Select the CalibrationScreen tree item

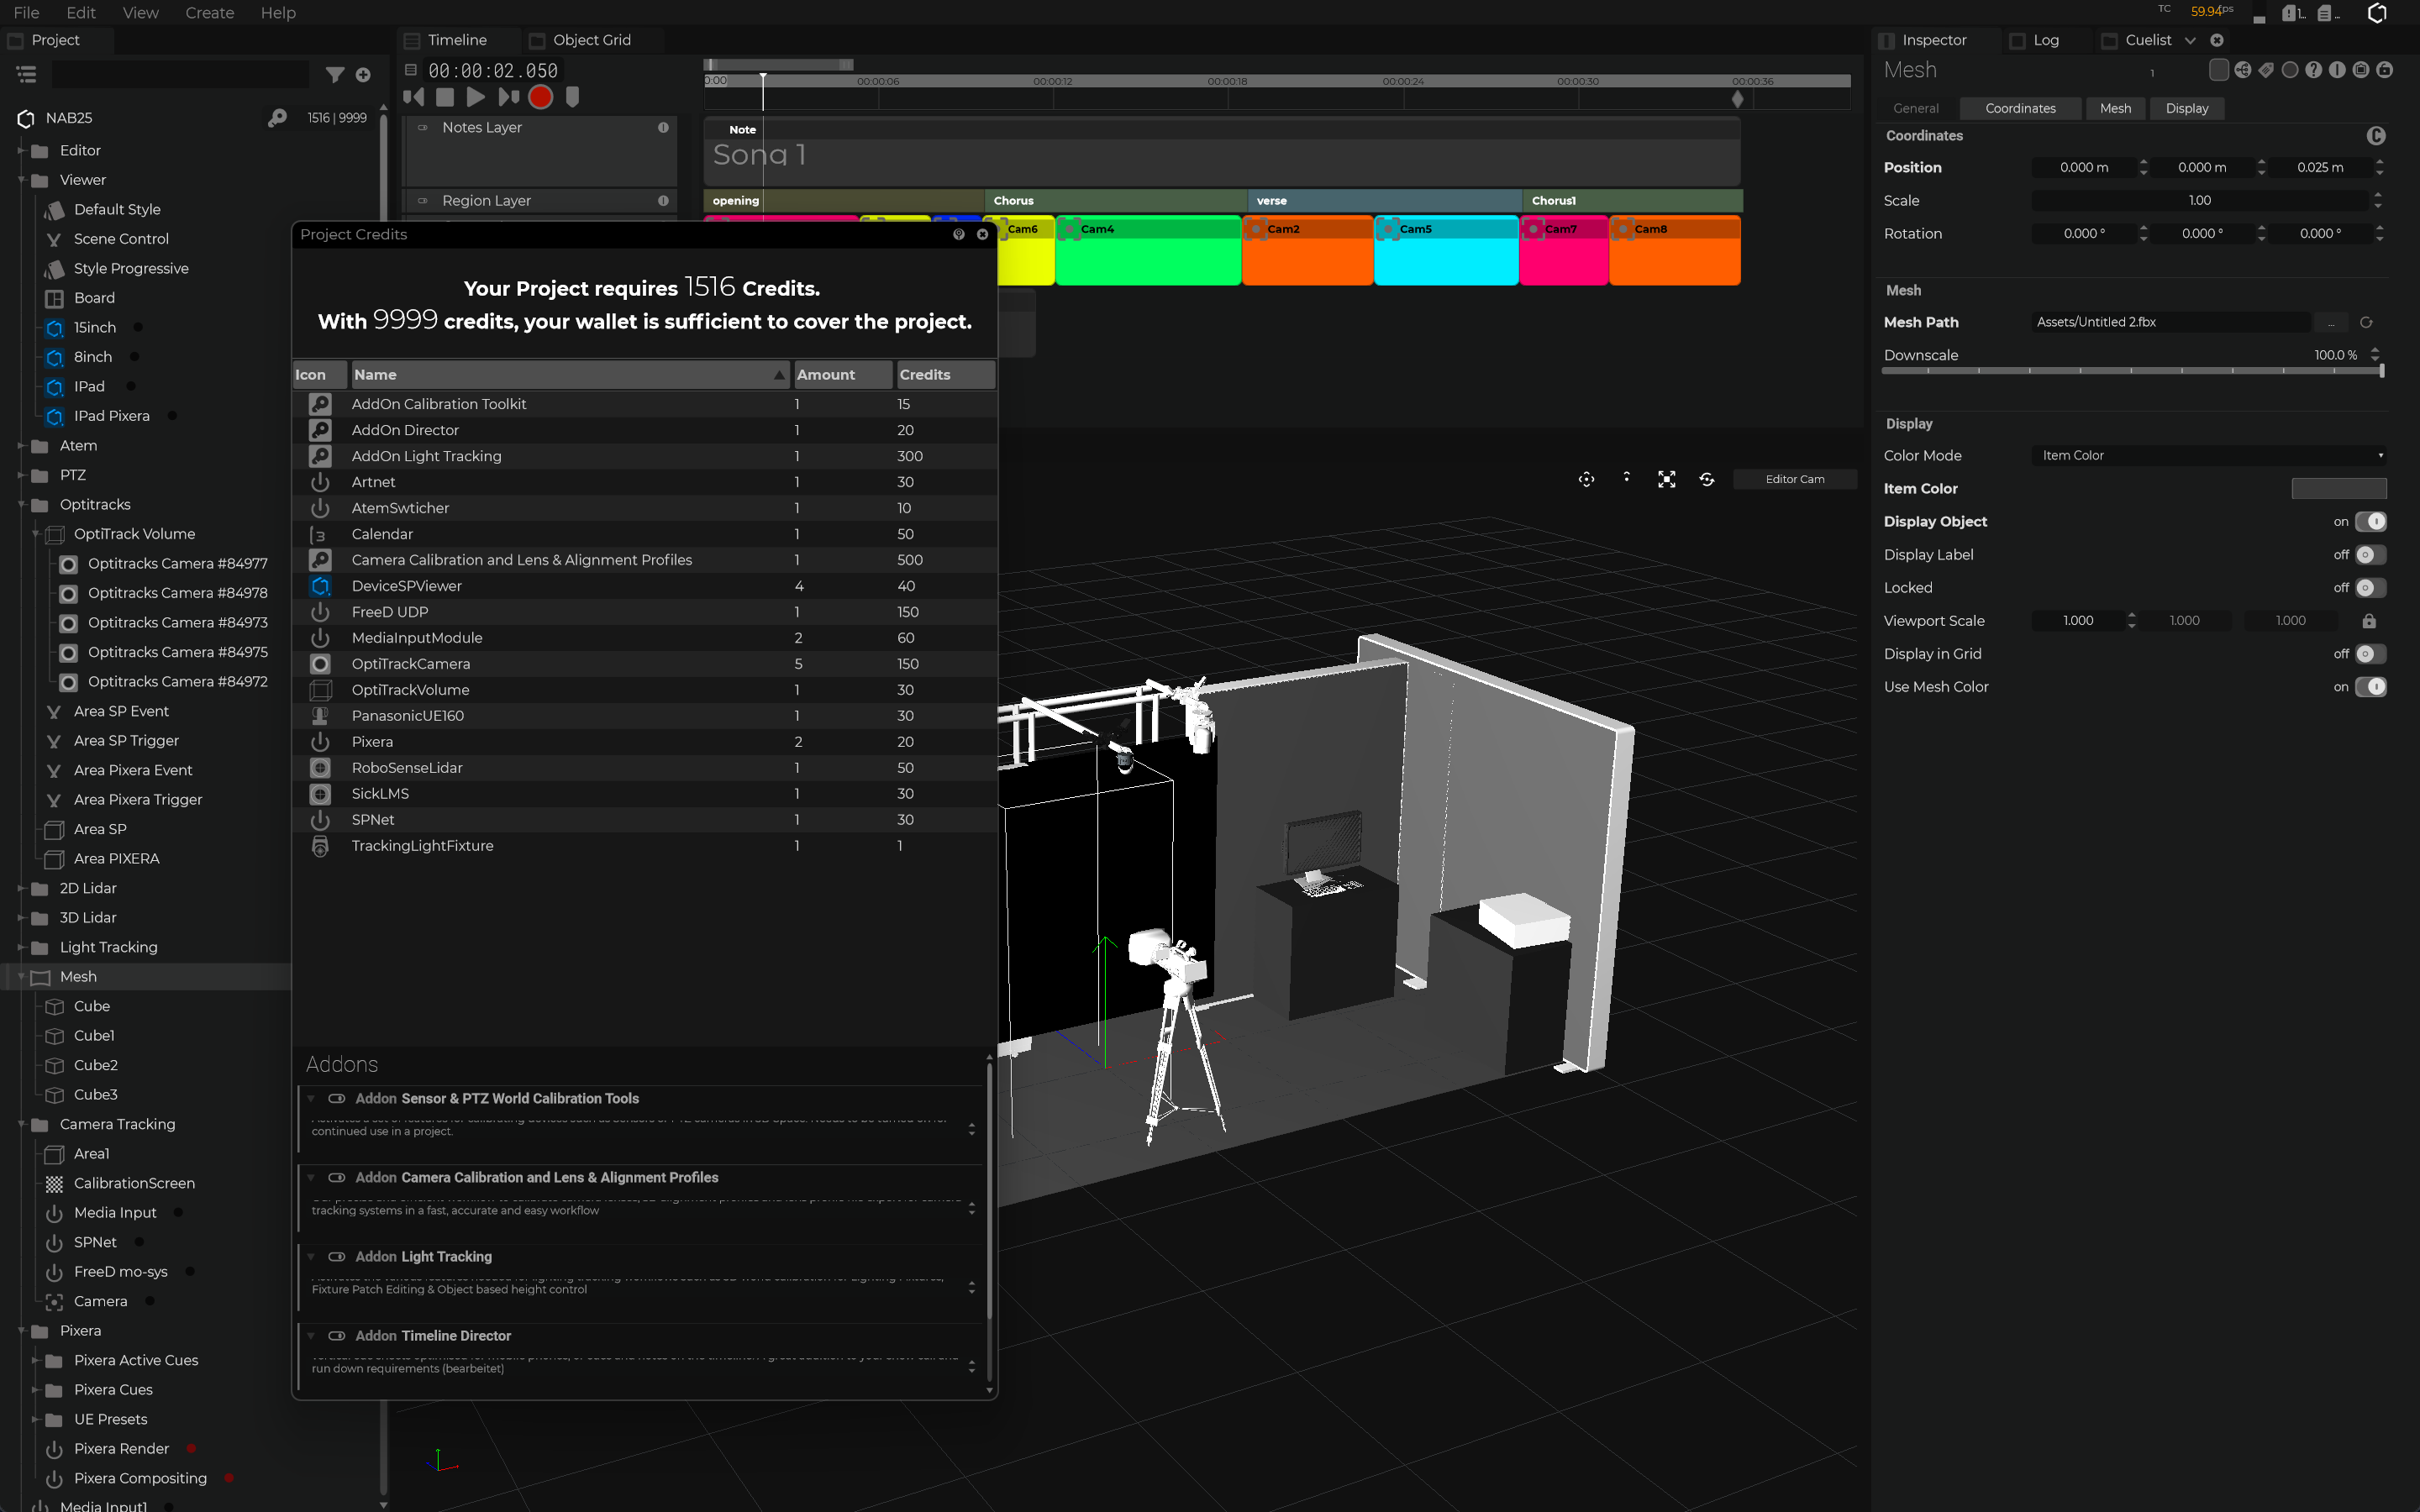(134, 1183)
